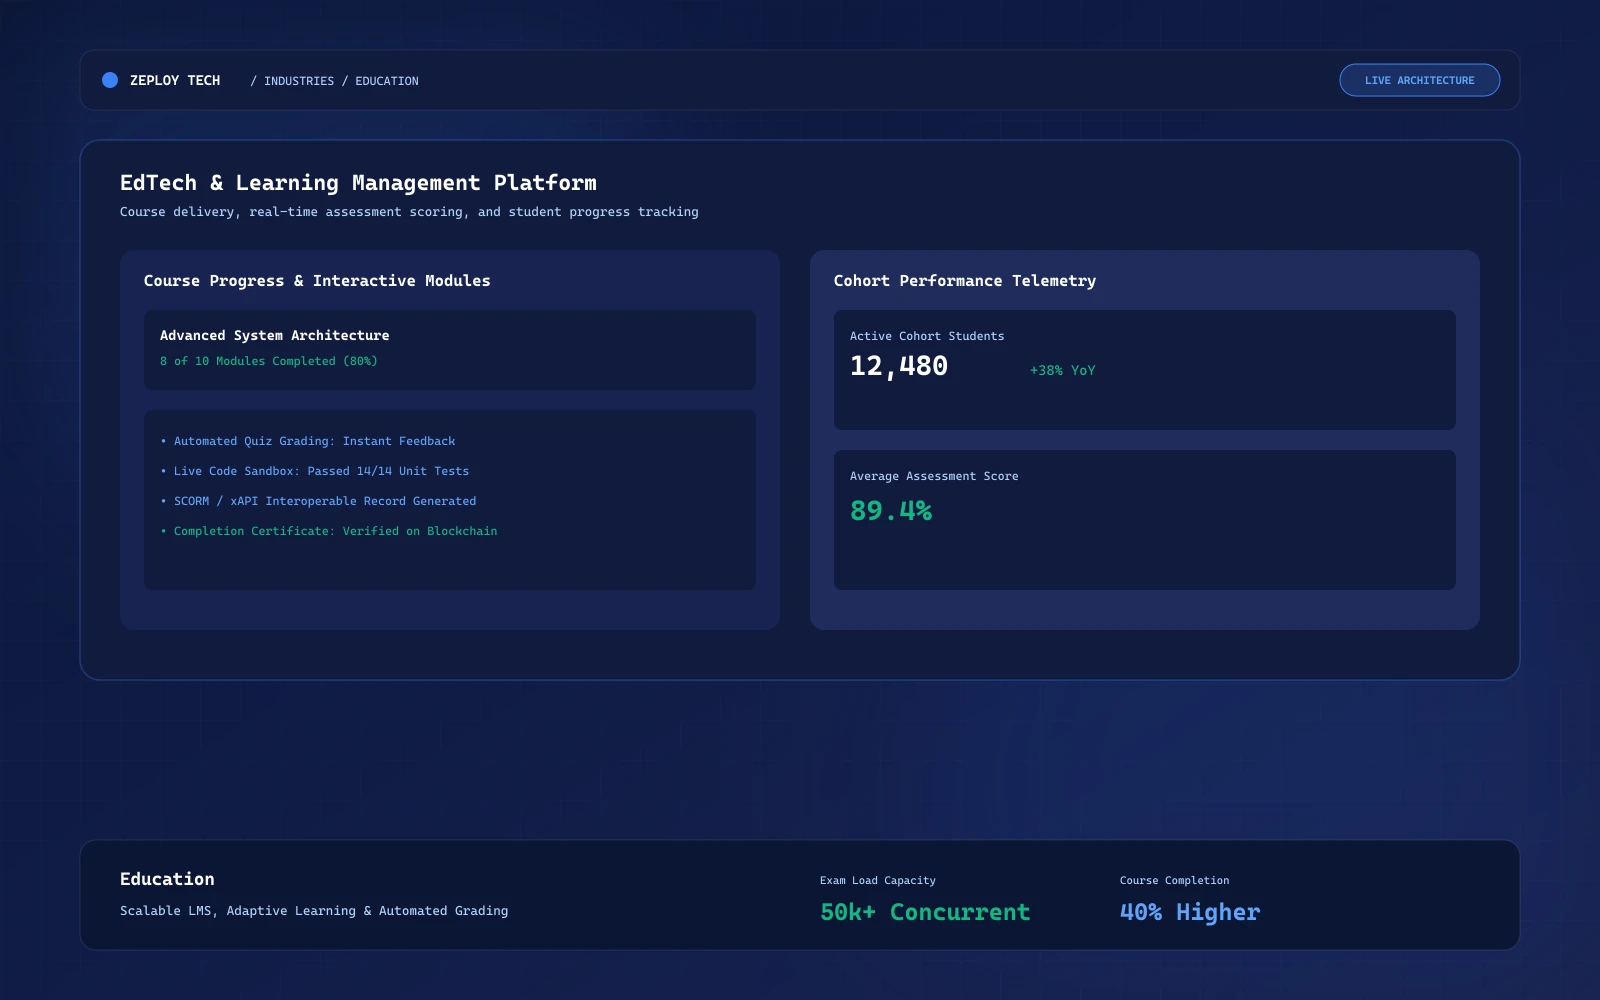This screenshot has height=1000, width=1600.
Task: Click the ZEPLOY TECH brand name
Action: 175,80
